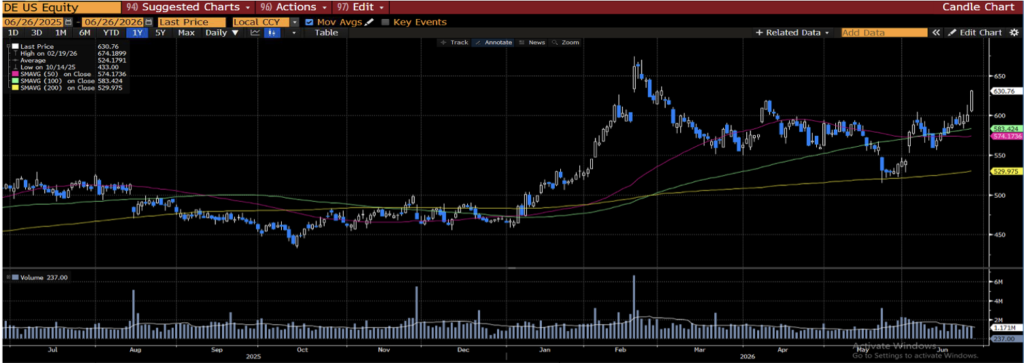Select the 6M time range
The image size is (1024, 363).
(x=84, y=33)
